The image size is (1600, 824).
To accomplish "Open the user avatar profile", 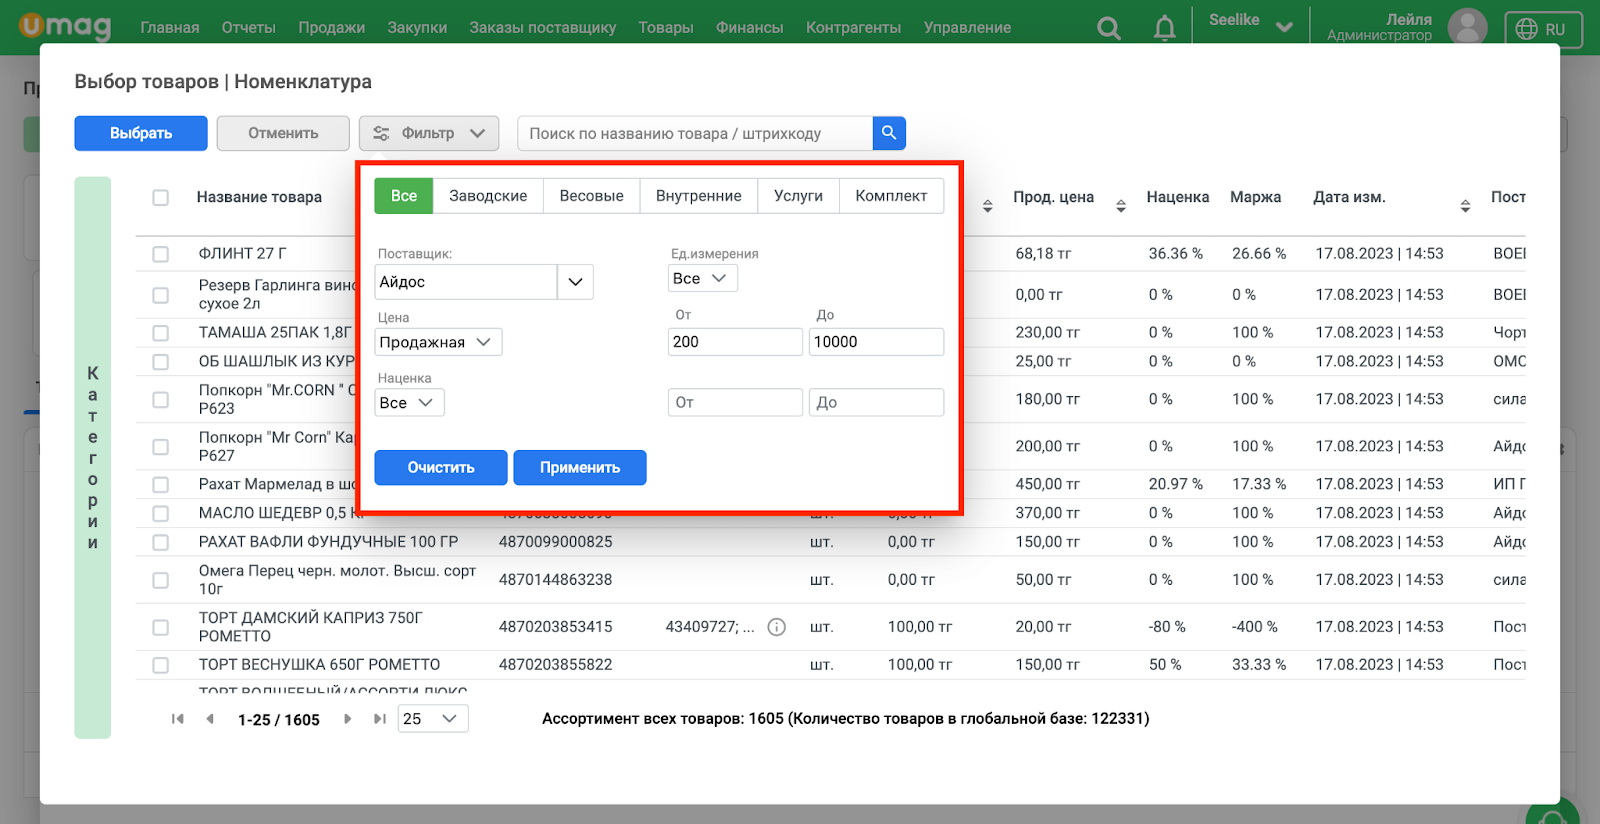I will pos(1467,27).
